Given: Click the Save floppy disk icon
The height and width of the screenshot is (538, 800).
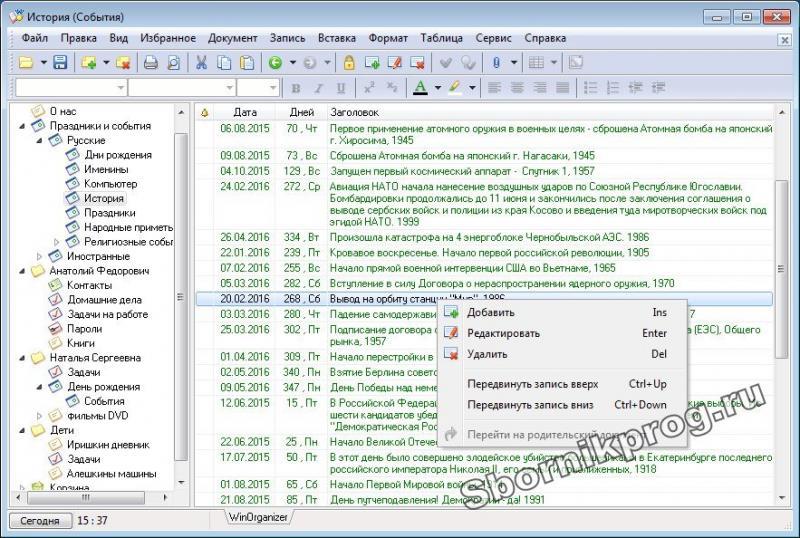Looking at the screenshot, I should coord(60,63).
